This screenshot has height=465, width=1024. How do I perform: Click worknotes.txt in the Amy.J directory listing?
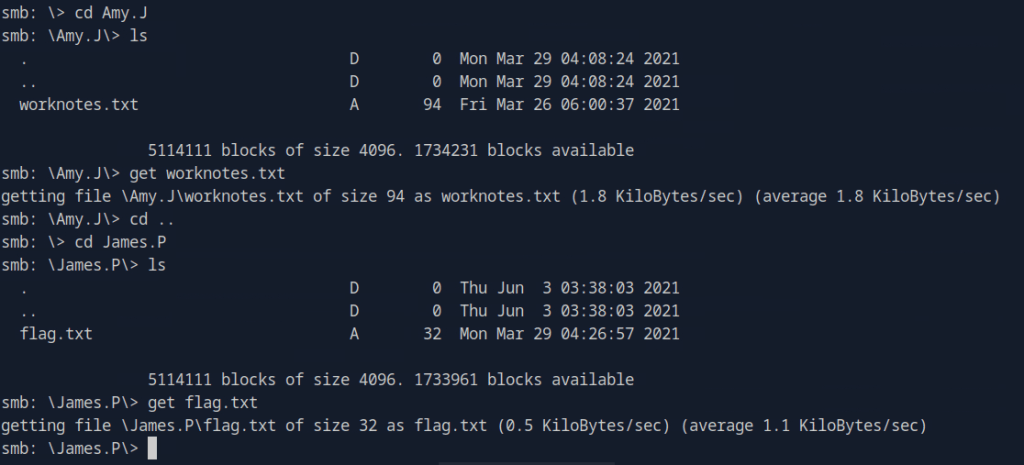pyautogui.click(x=79, y=104)
